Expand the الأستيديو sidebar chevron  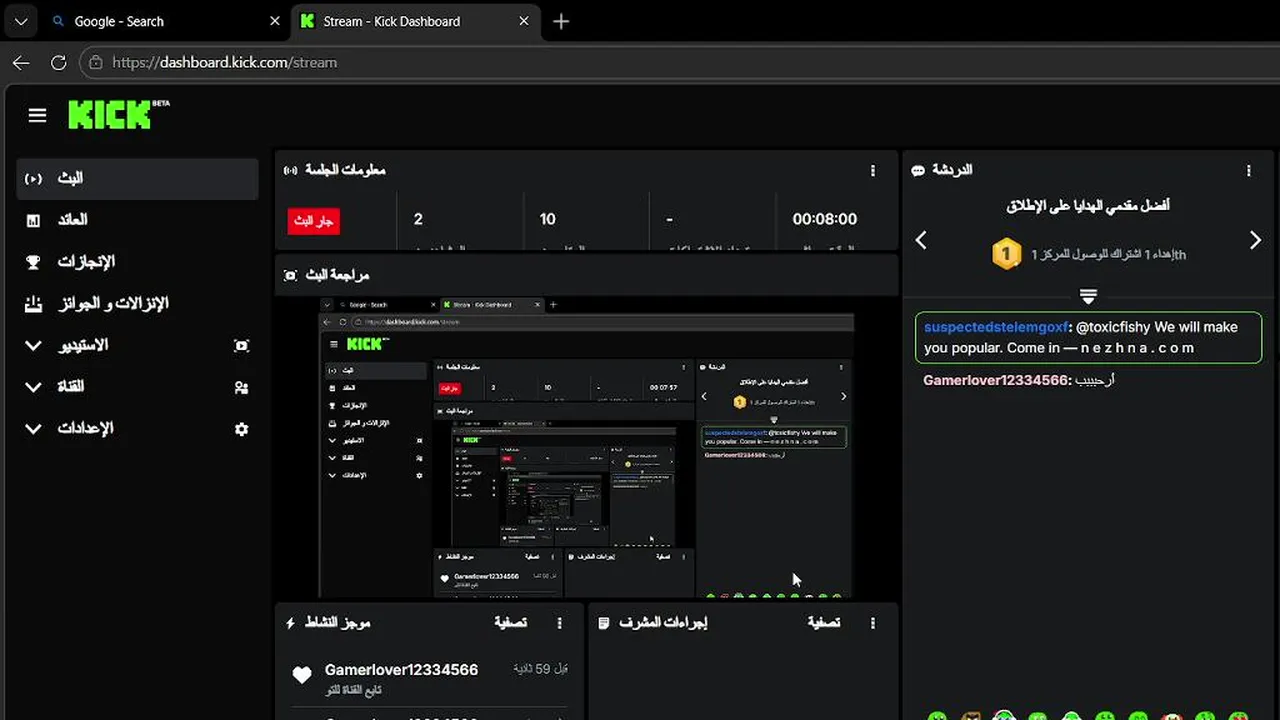pyautogui.click(x=33, y=346)
